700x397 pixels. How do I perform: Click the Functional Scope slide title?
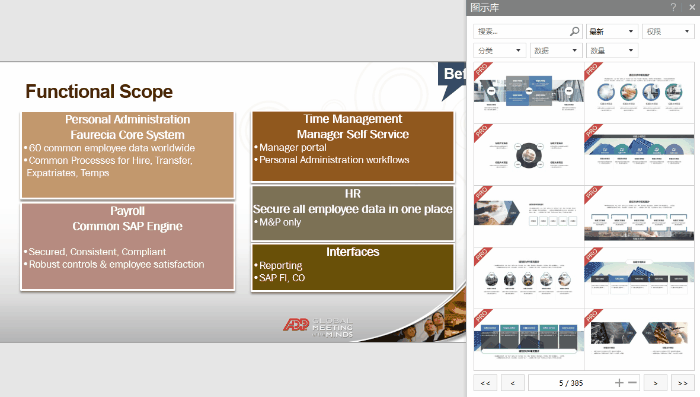pyautogui.click(x=99, y=92)
